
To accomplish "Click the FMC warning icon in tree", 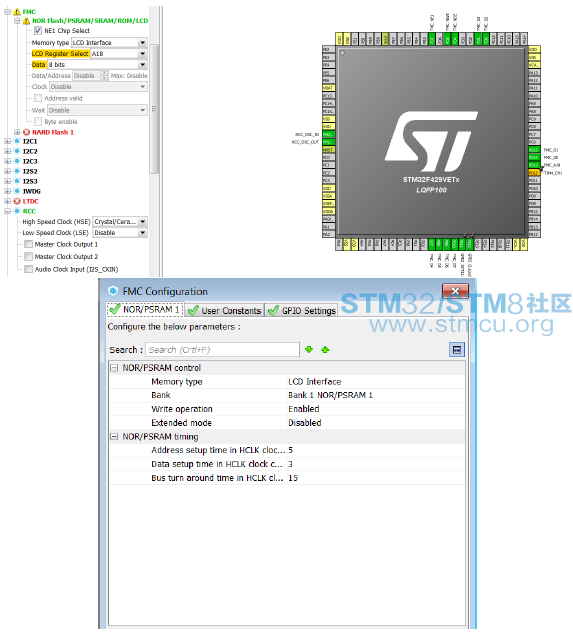I will click(17, 12).
